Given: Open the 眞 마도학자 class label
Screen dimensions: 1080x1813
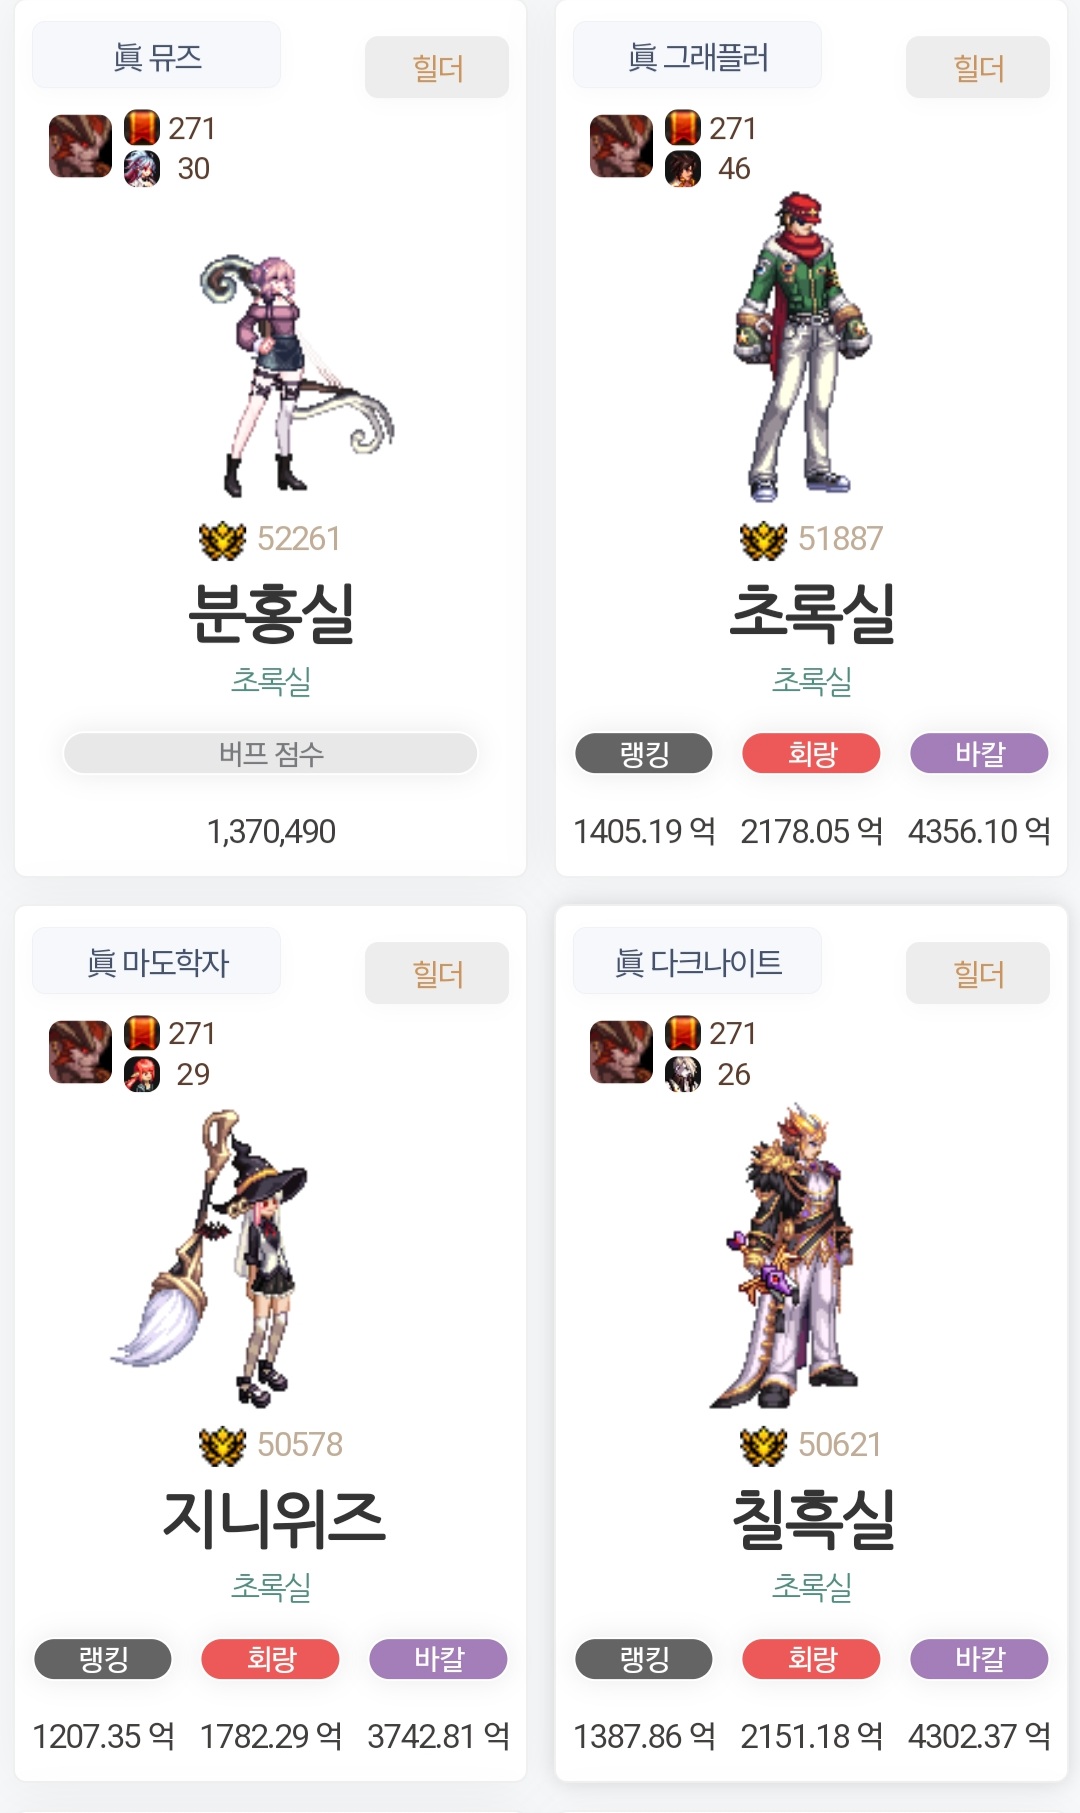Looking at the screenshot, I should tap(157, 961).
